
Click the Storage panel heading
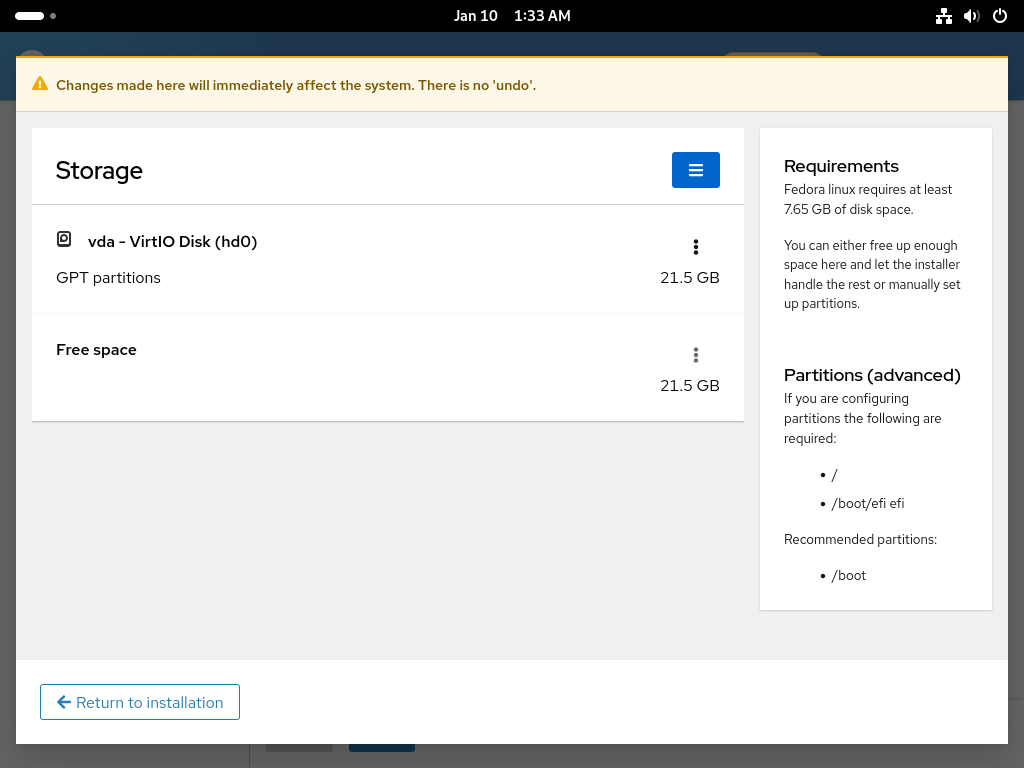coord(99,170)
